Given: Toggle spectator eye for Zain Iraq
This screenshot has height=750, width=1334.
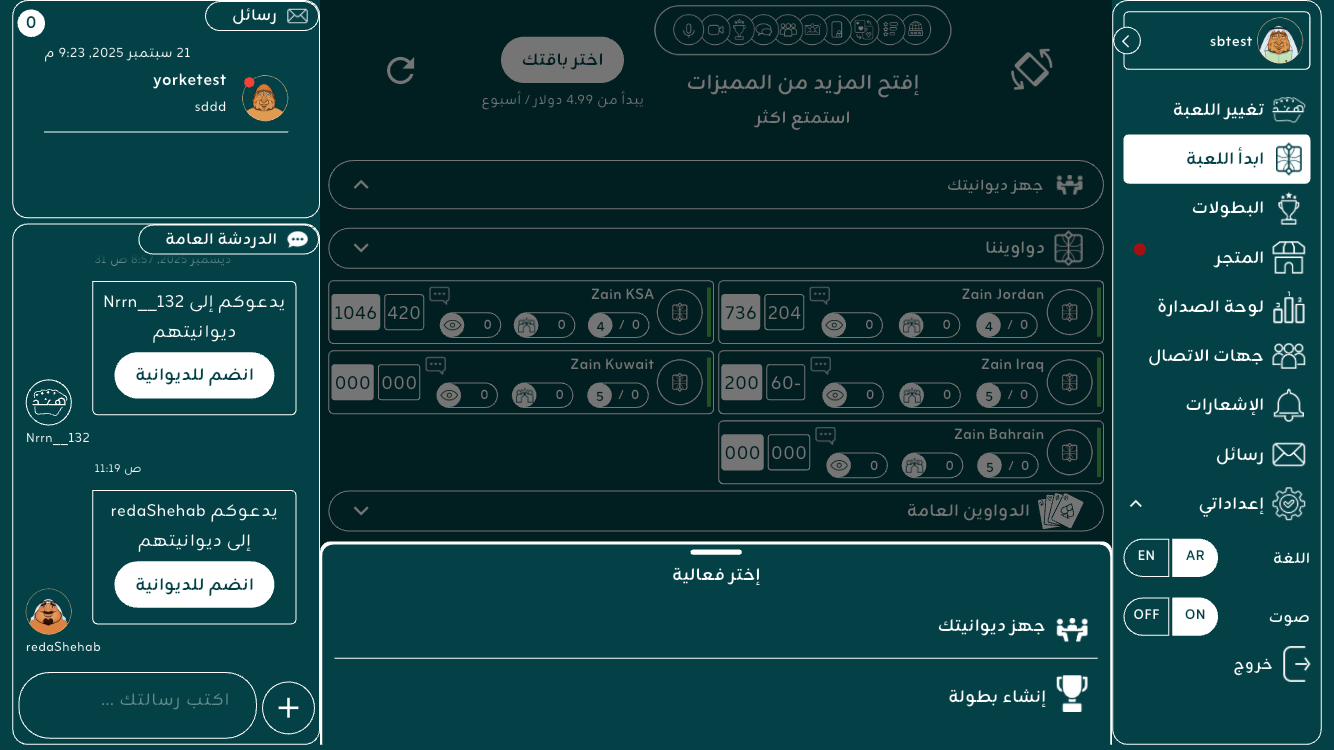Looking at the screenshot, I should (835, 395).
